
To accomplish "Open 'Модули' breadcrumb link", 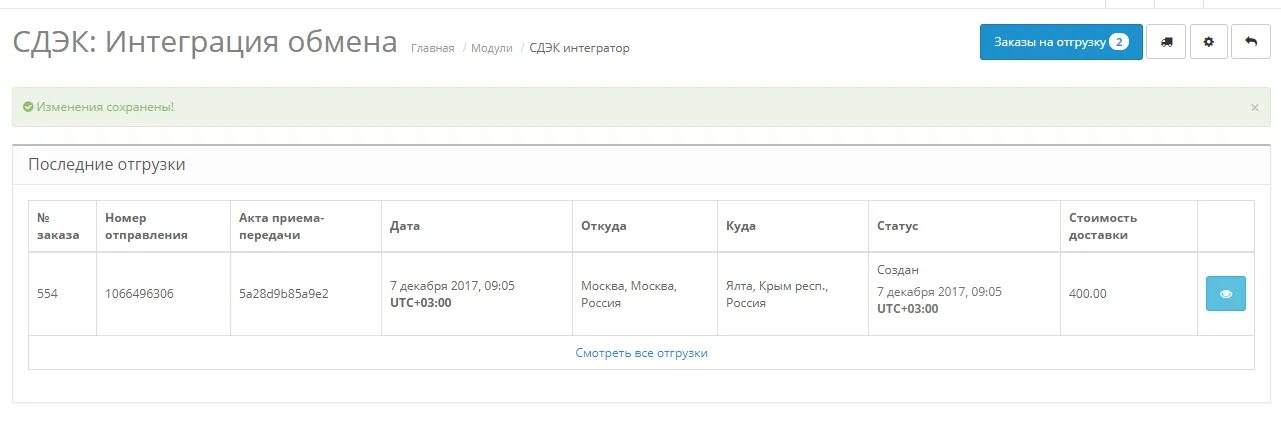I will [492, 48].
